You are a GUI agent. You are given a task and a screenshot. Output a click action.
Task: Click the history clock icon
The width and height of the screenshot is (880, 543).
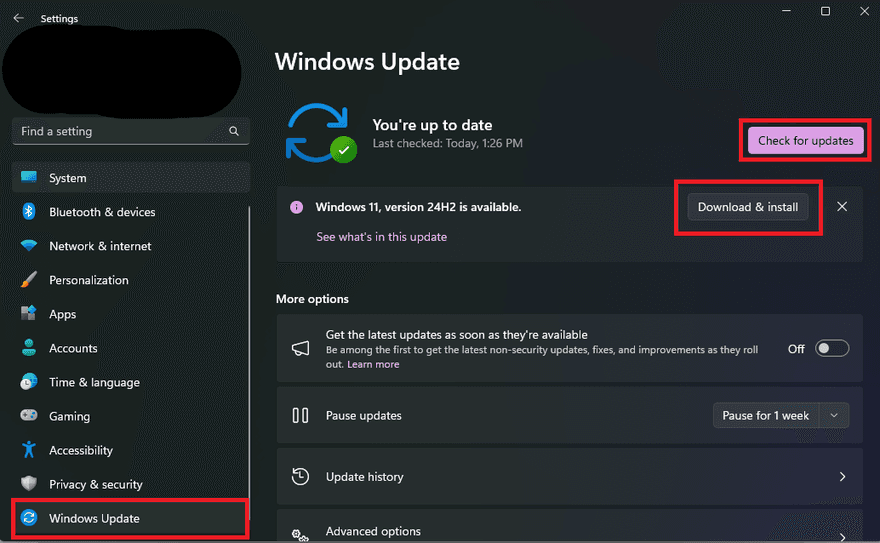tap(300, 476)
